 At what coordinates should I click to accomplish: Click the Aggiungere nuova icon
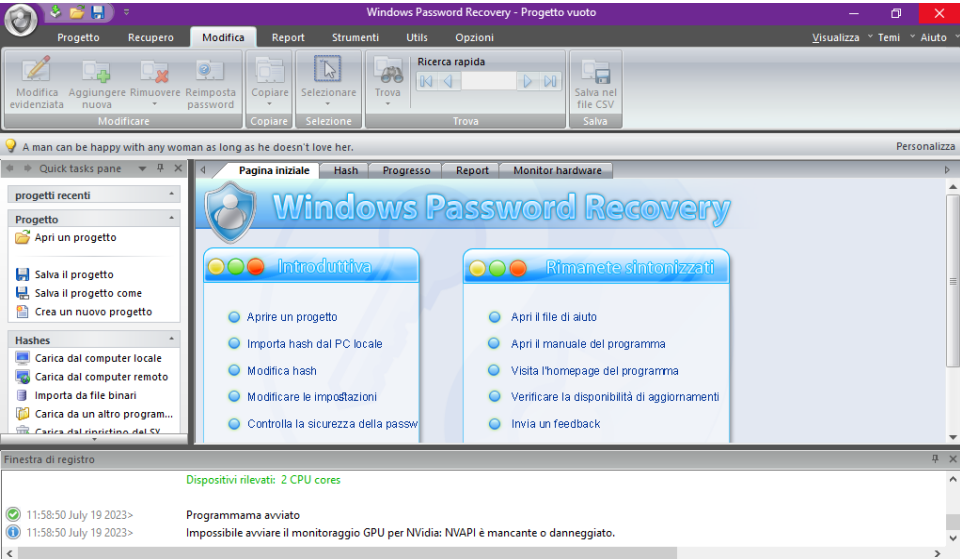click(97, 71)
